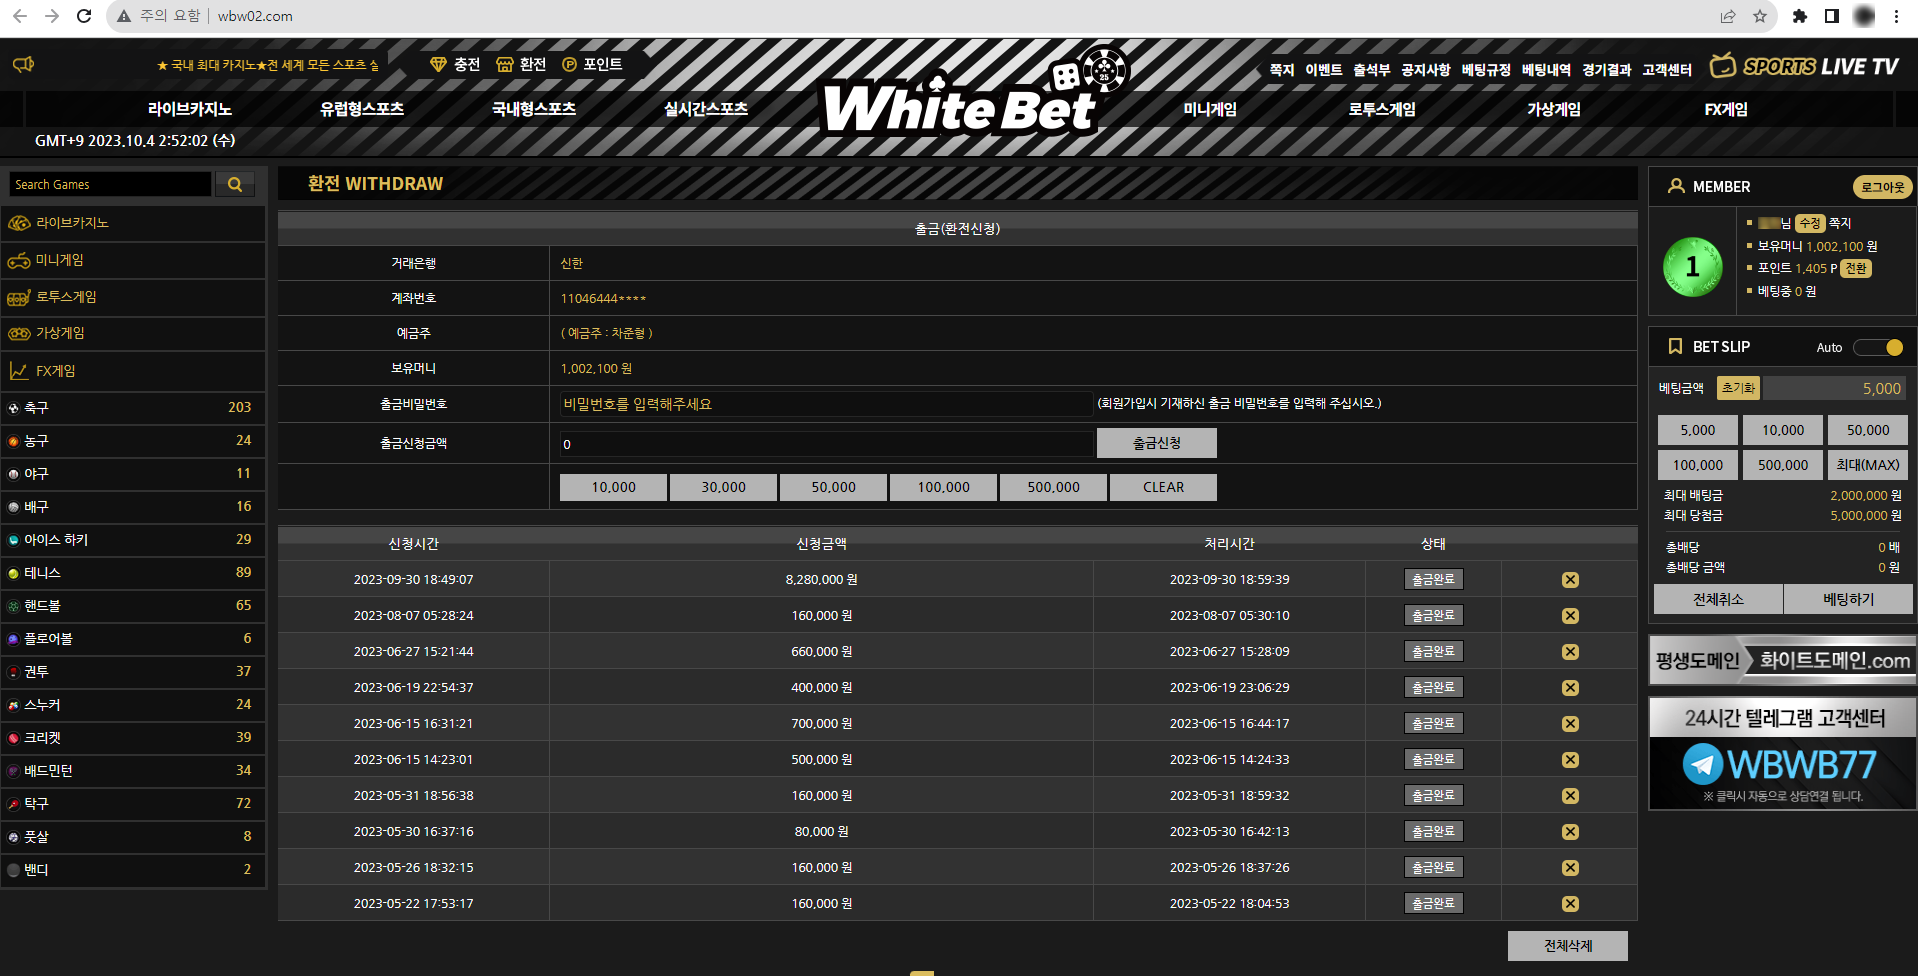Delete the 2023-08-07 withdrawal record

tap(1570, 616)
